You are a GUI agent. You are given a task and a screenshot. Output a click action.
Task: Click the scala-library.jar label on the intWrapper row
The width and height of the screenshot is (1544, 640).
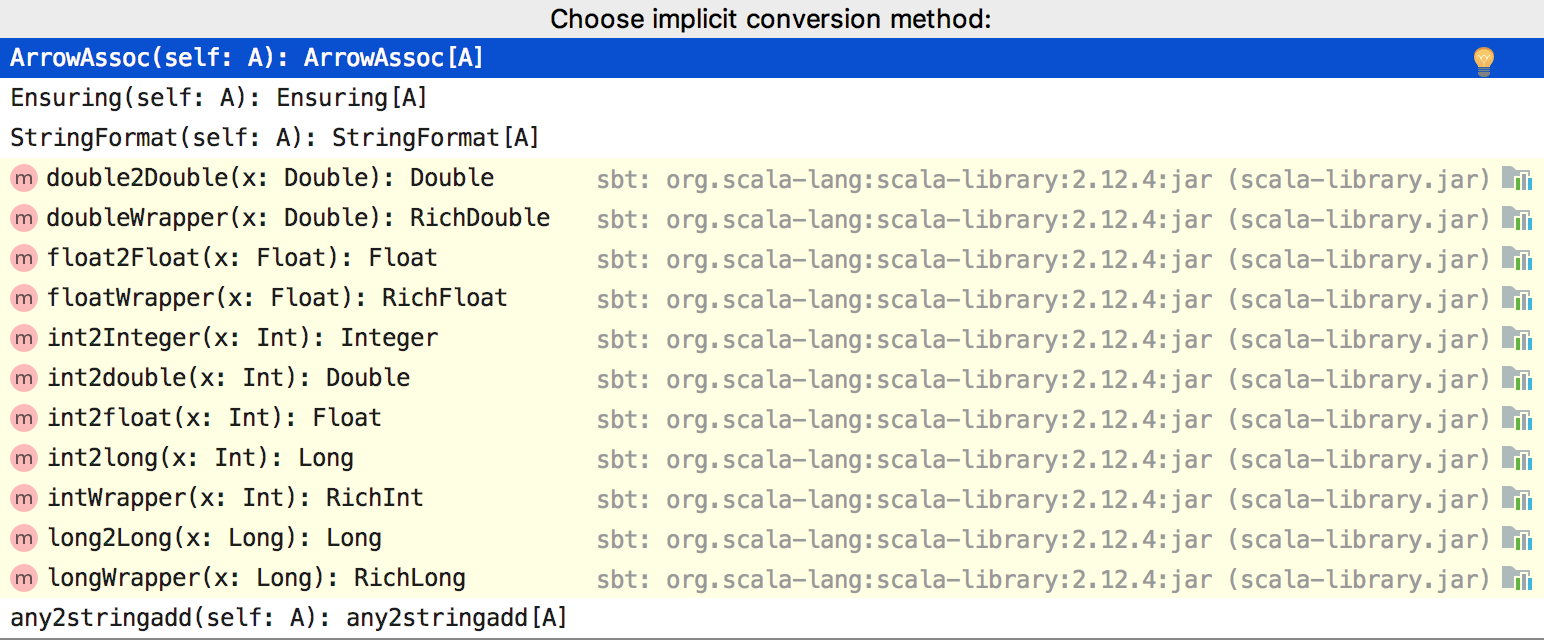point(1360,498)
